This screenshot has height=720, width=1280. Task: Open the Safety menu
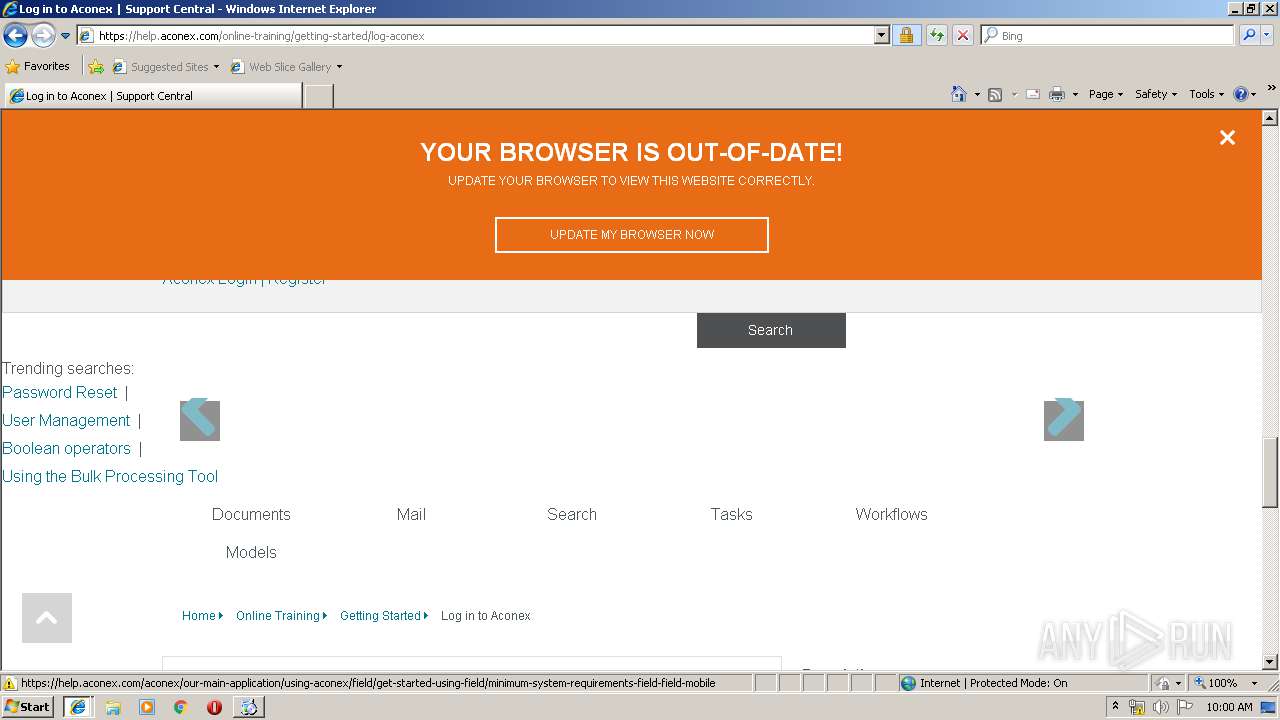1156,94
